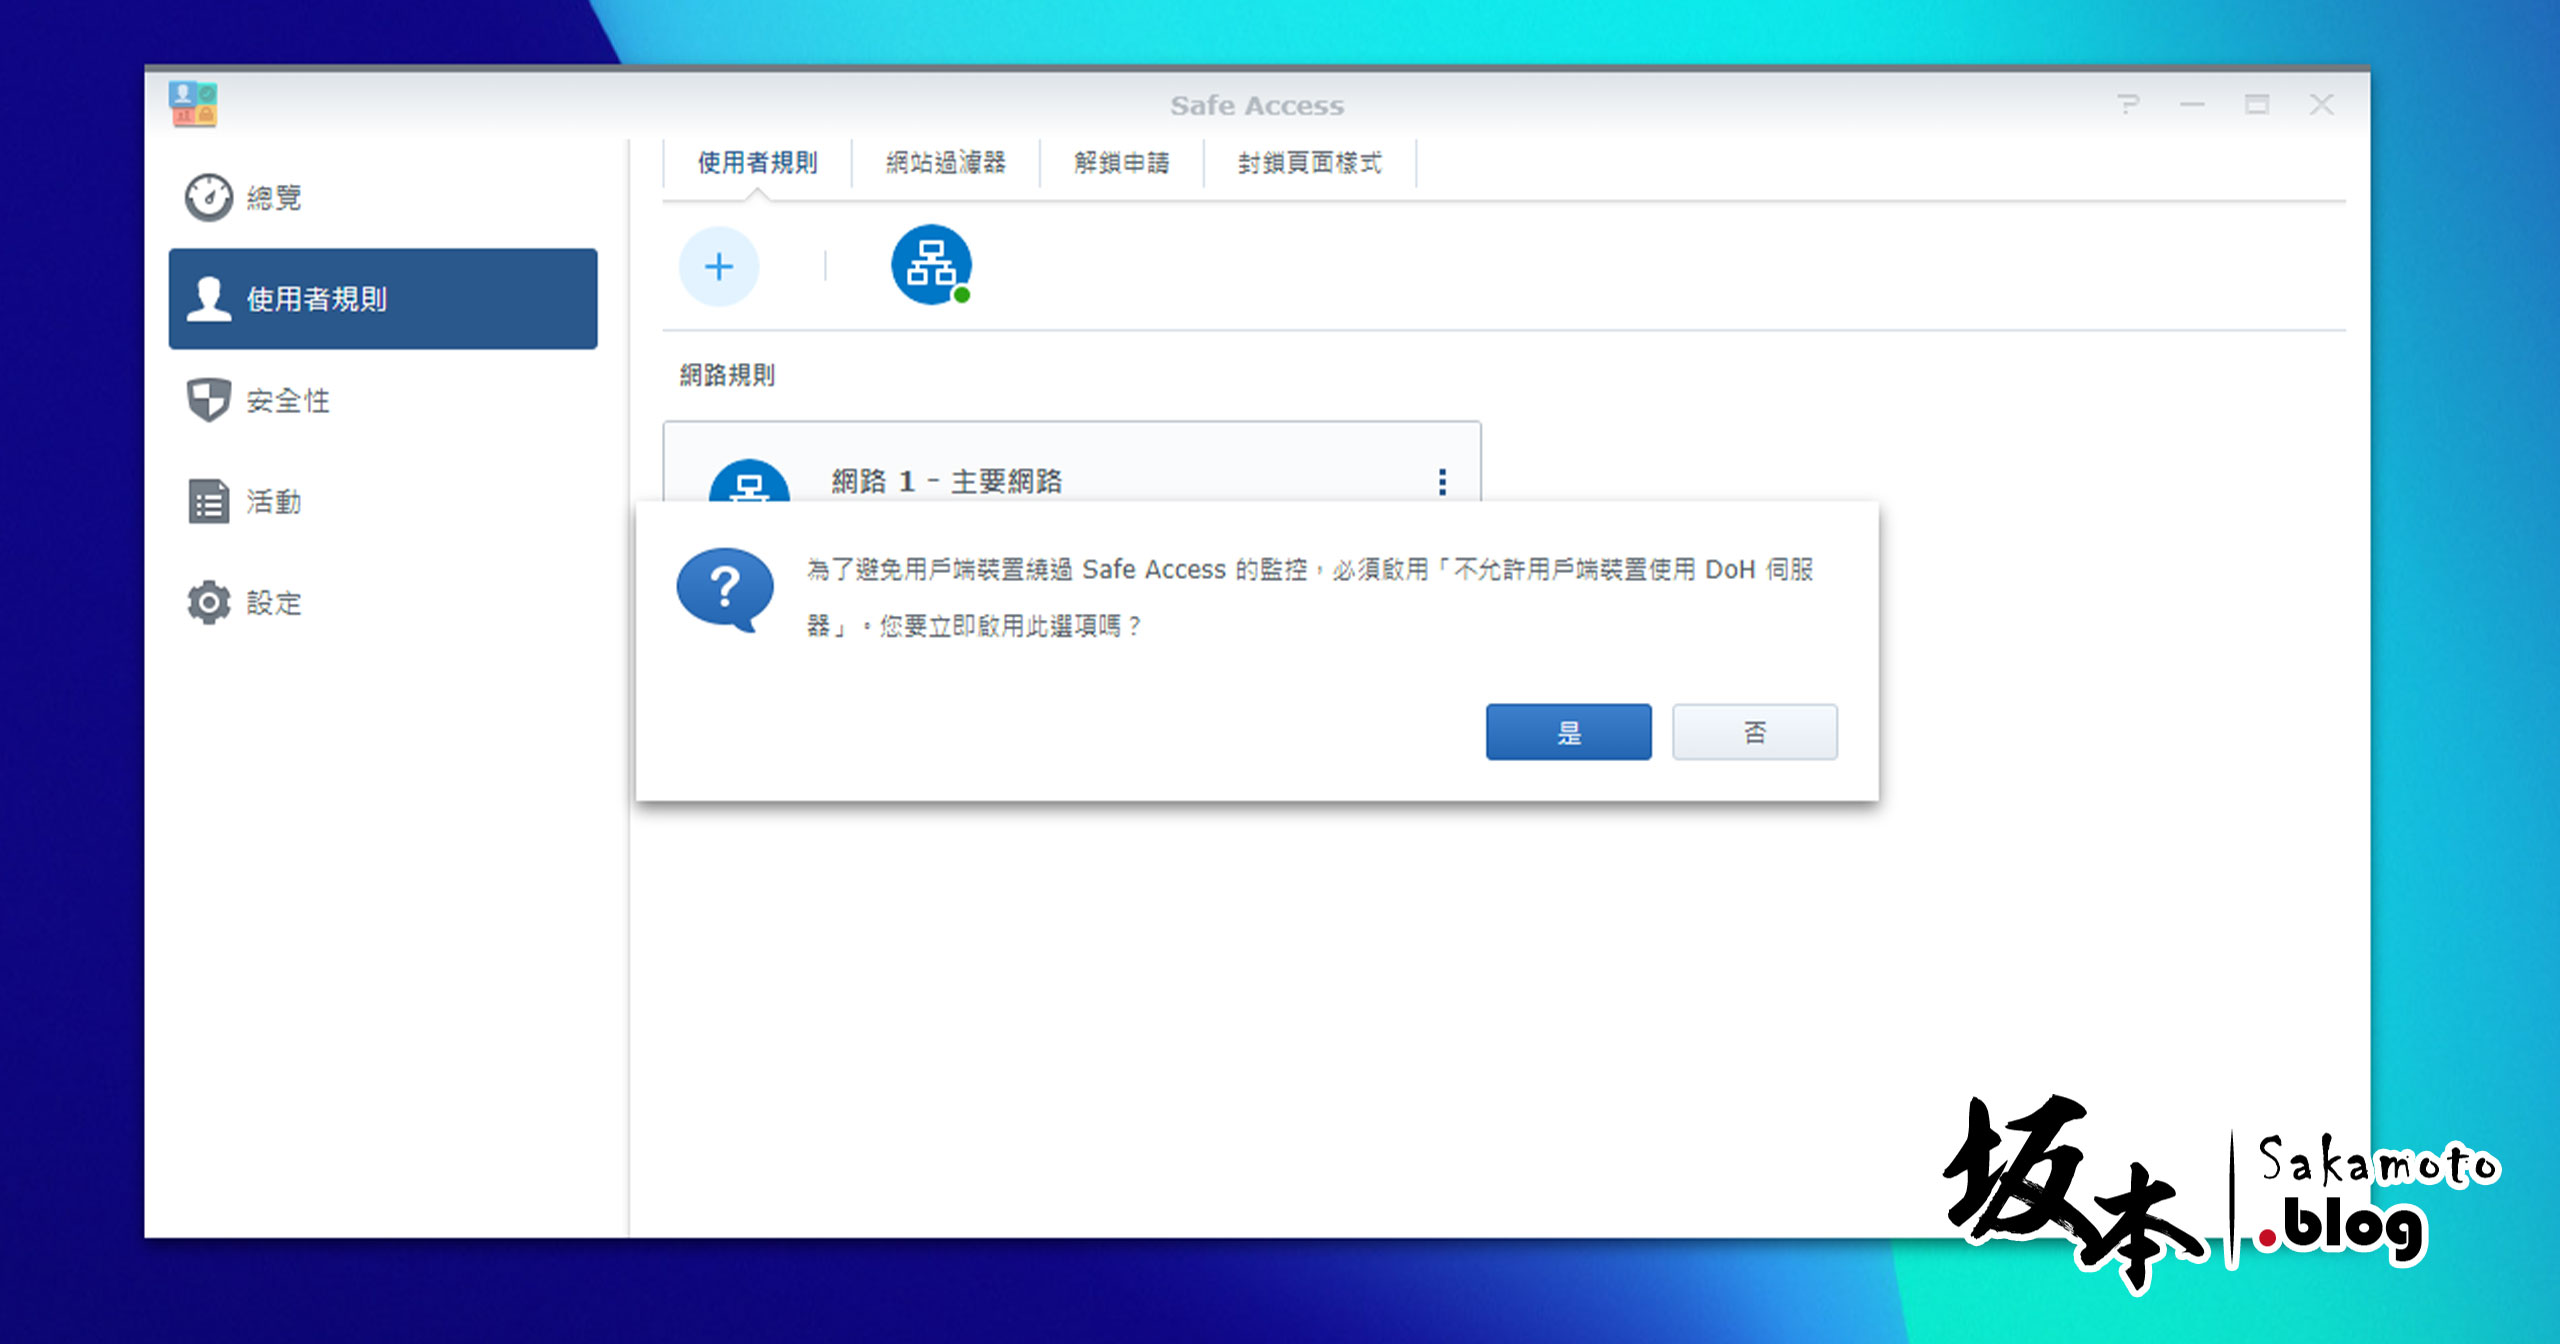Close the Safe Access window
The image size is (2560, 1344).
tap(2321, 104)
